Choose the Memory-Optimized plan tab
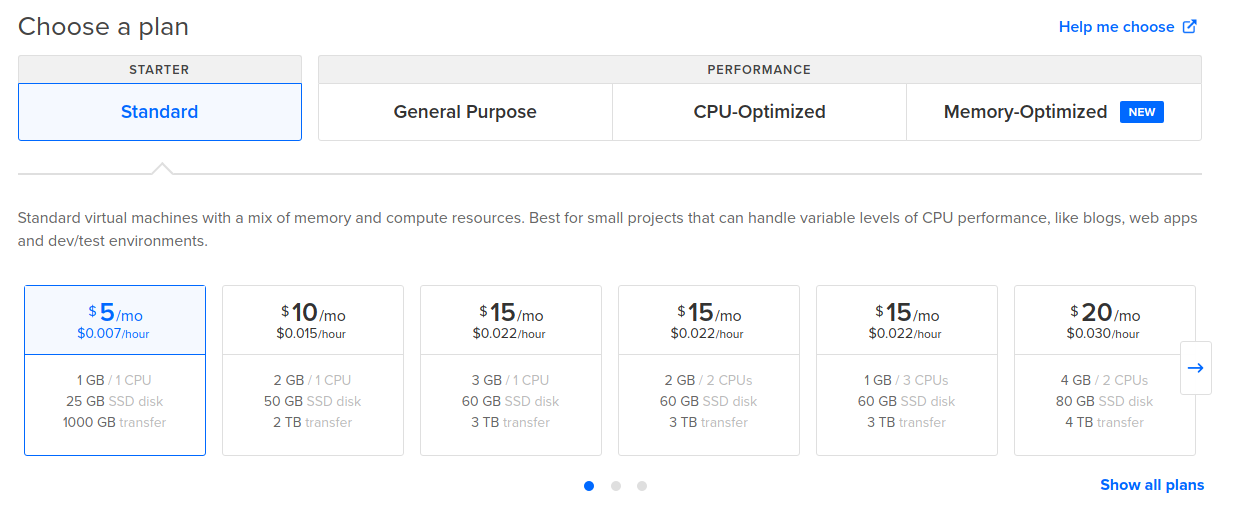 [1025, 112]
